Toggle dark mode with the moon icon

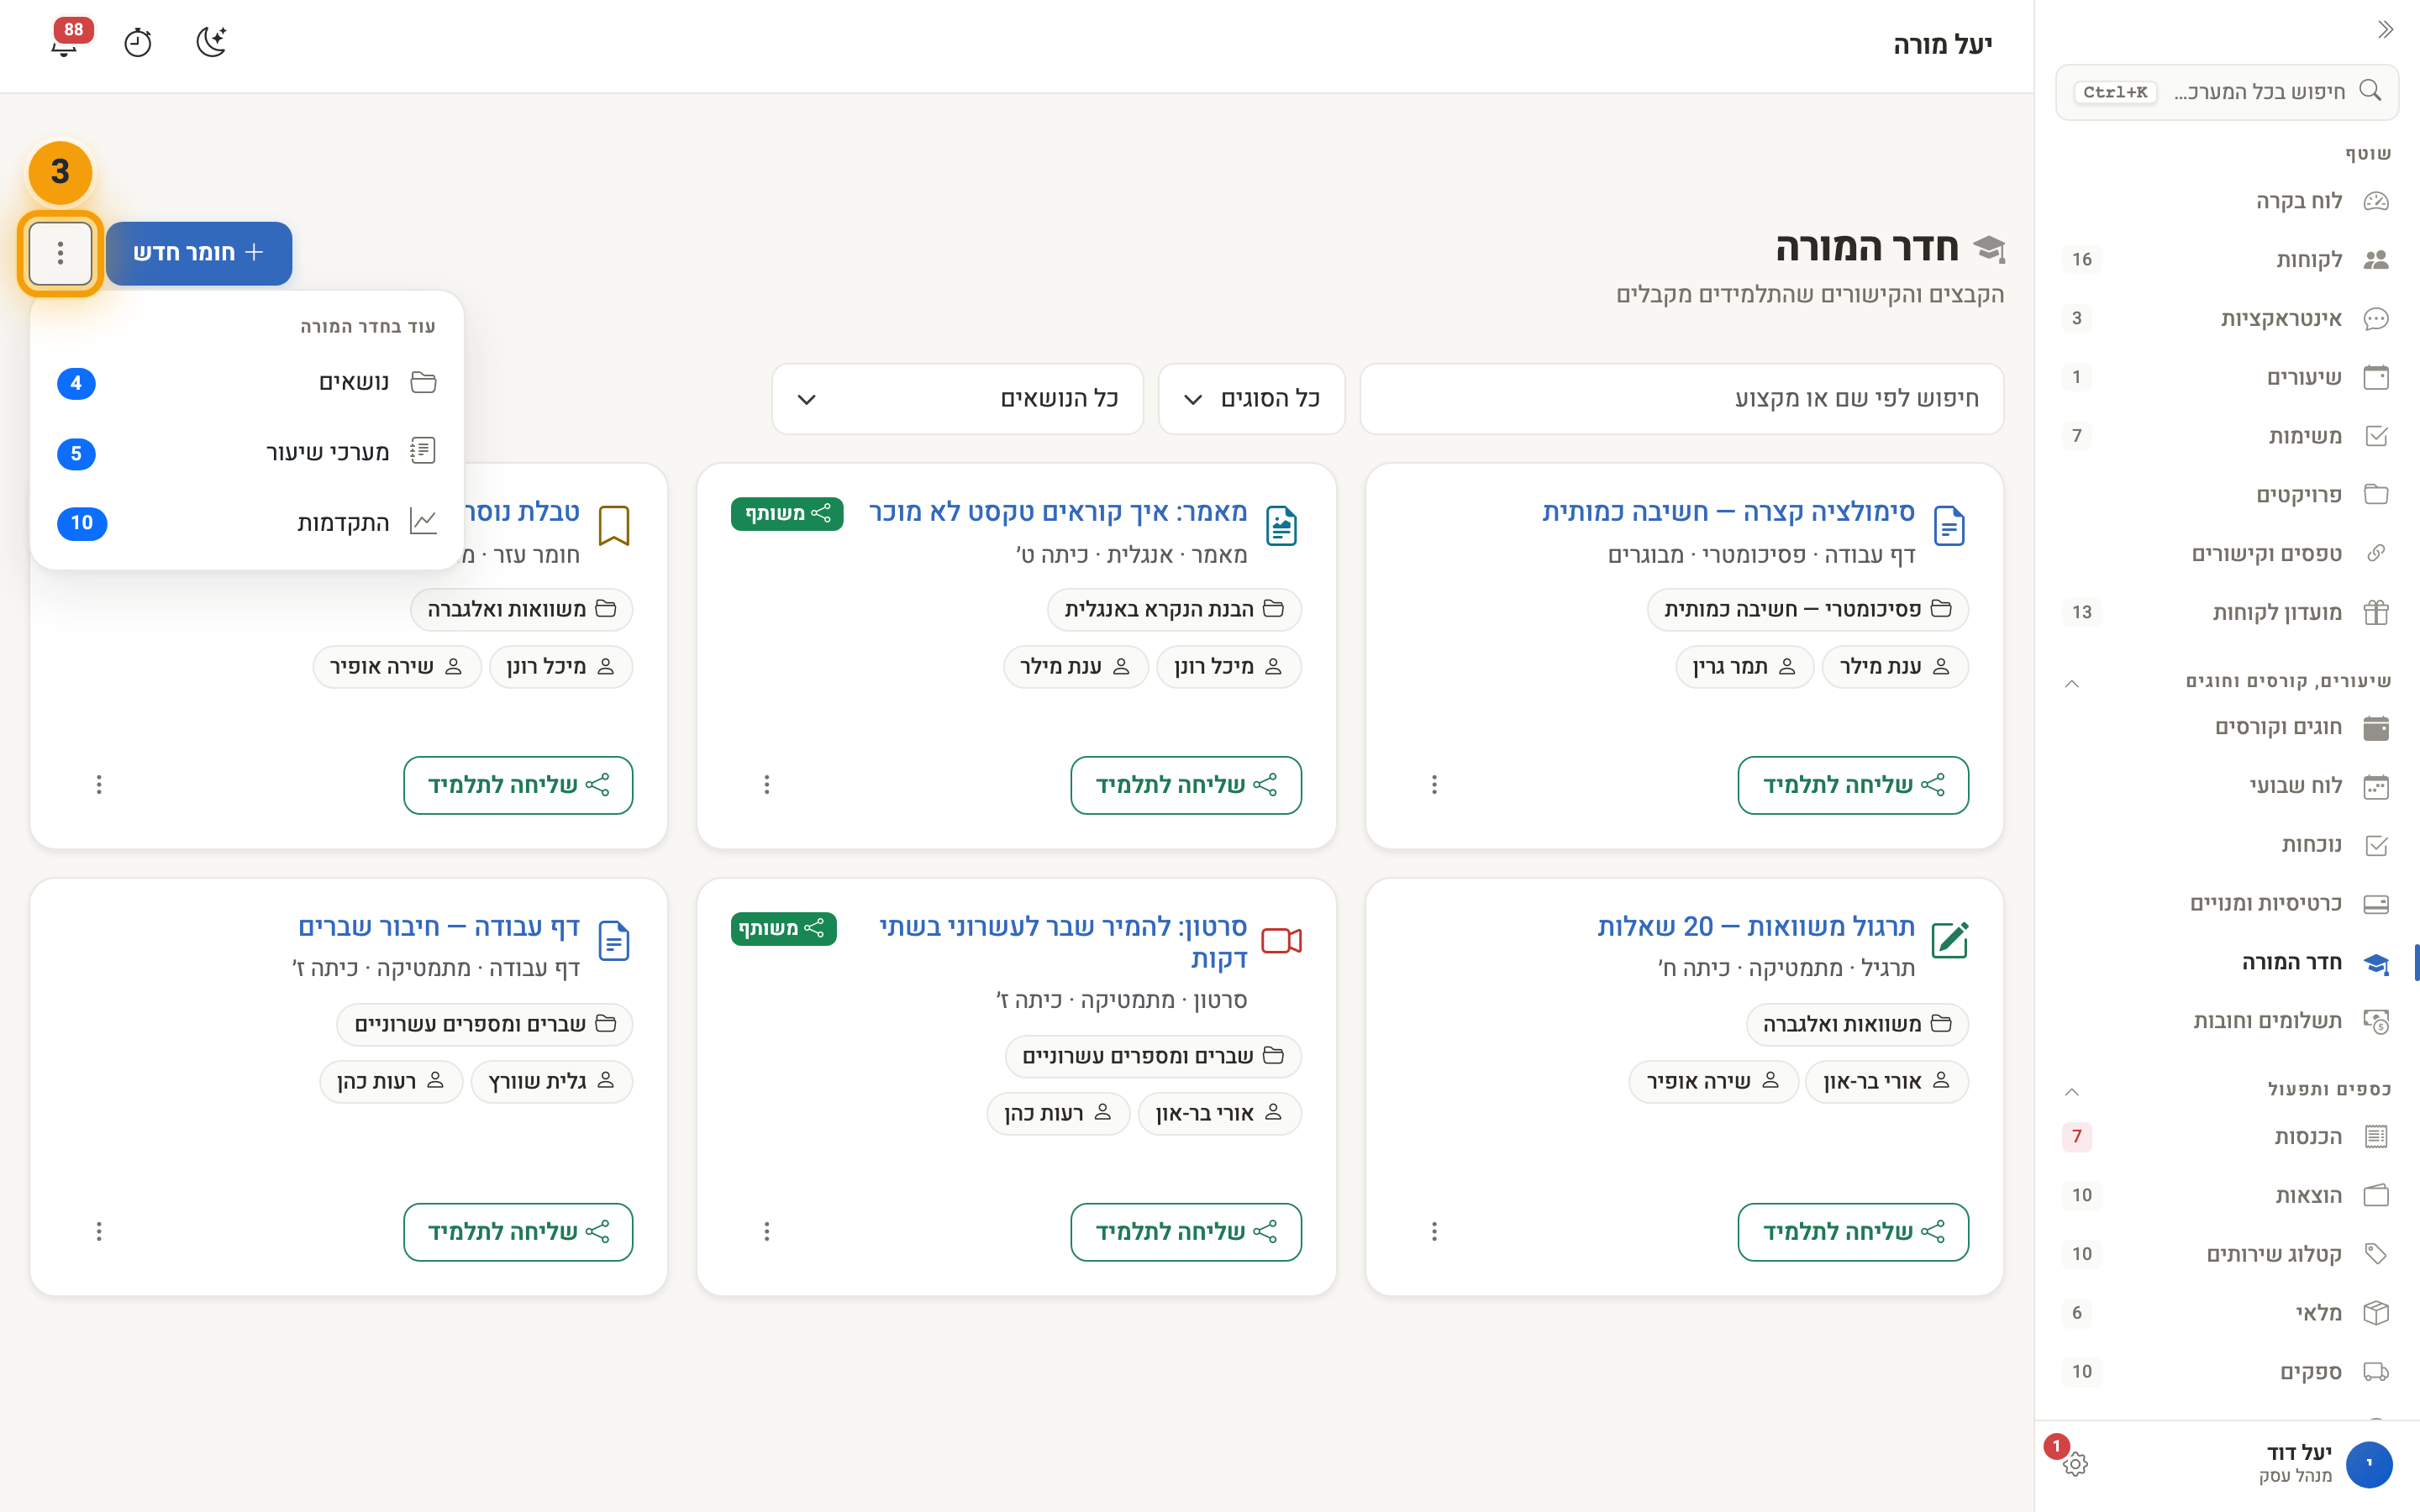211,43
